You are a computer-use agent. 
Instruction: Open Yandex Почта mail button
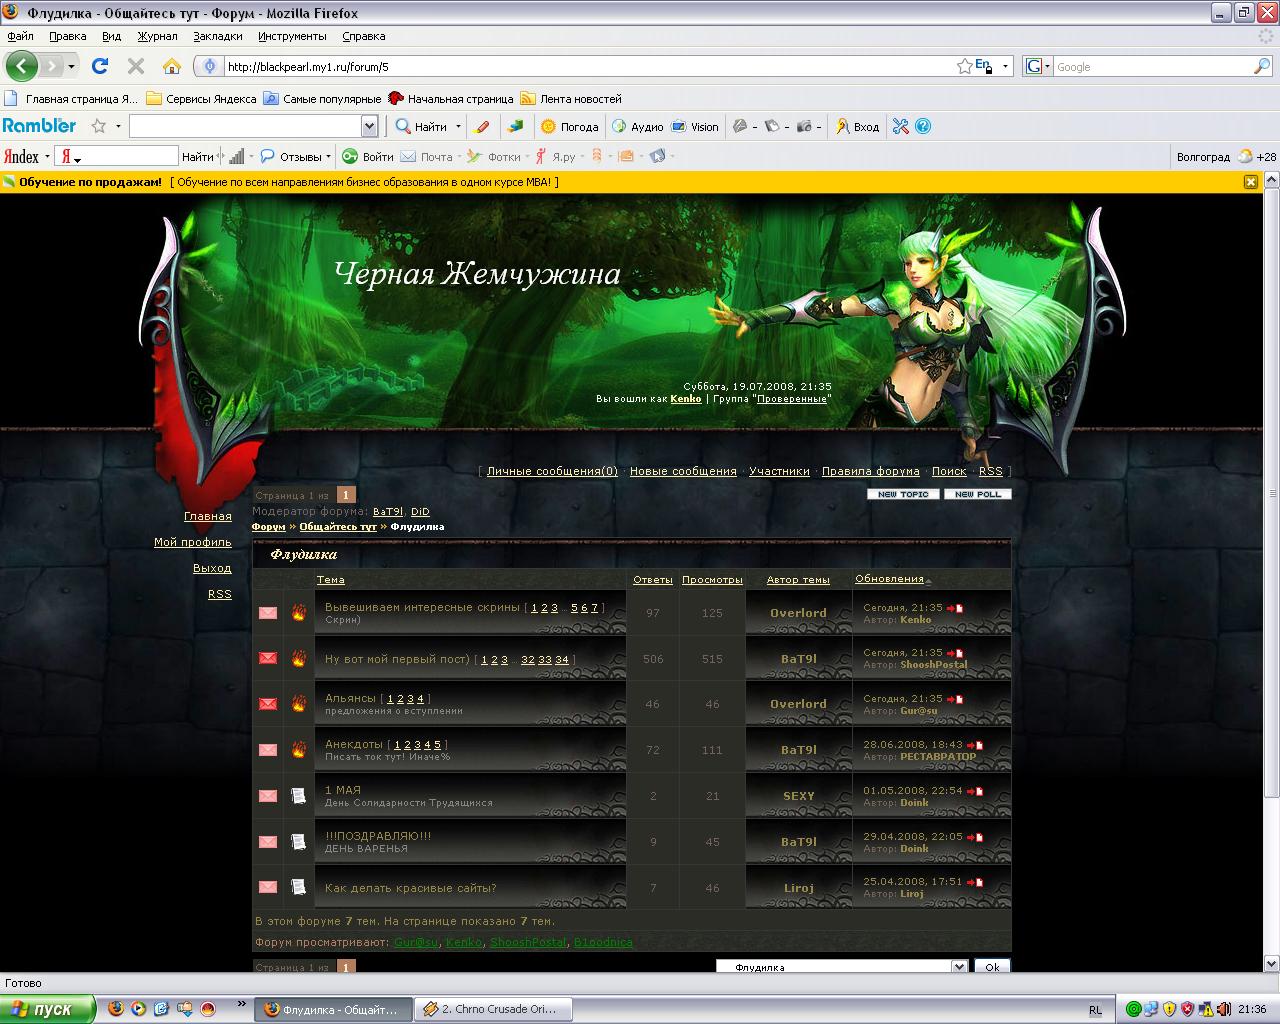point(426,156)
